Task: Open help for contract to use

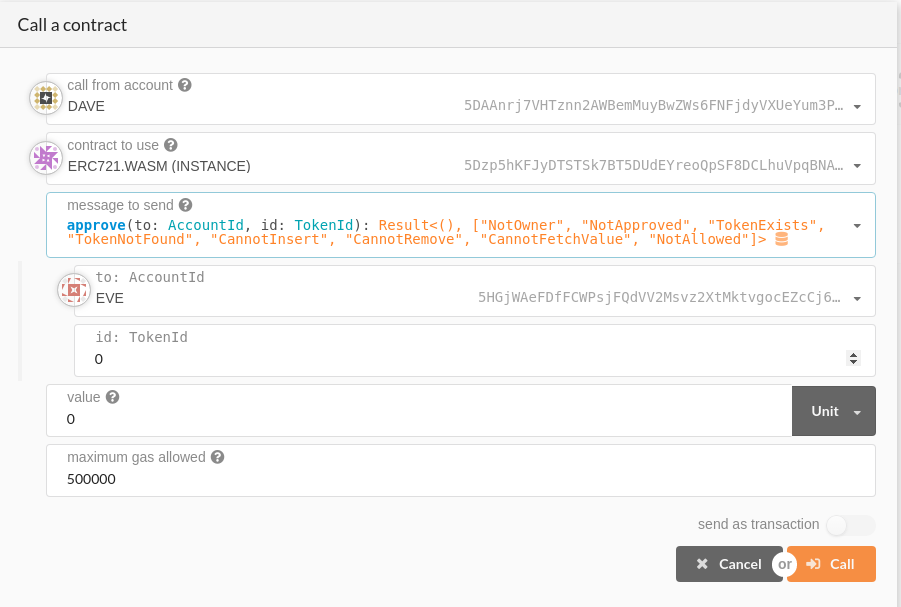Action: [170, 145]
